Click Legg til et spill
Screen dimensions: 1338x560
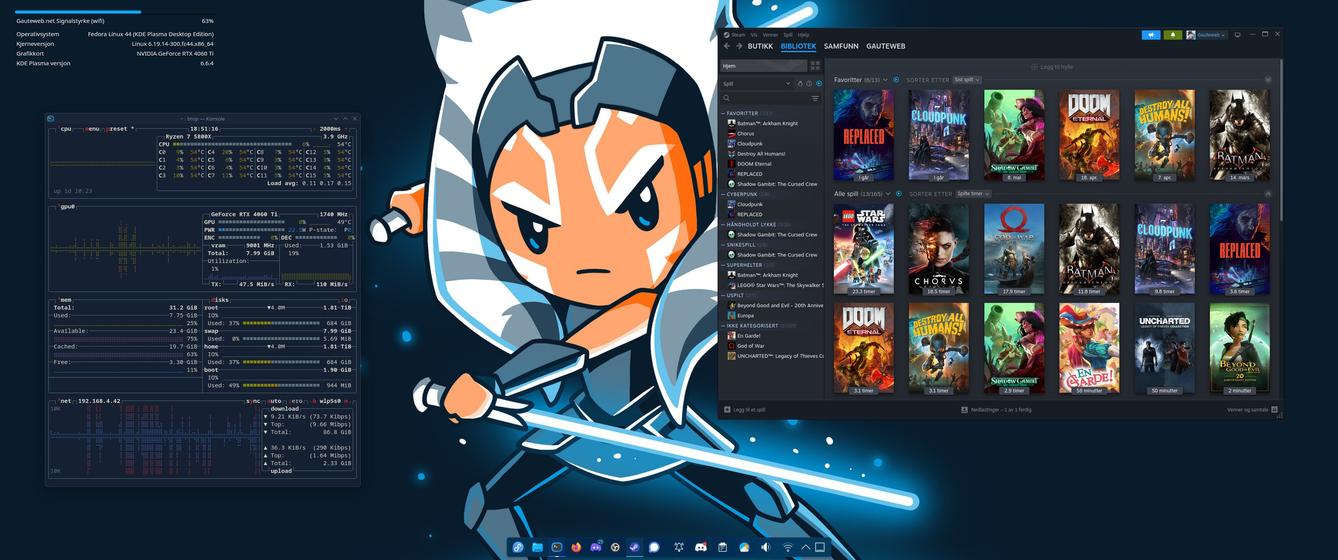[x=744, y=410]
